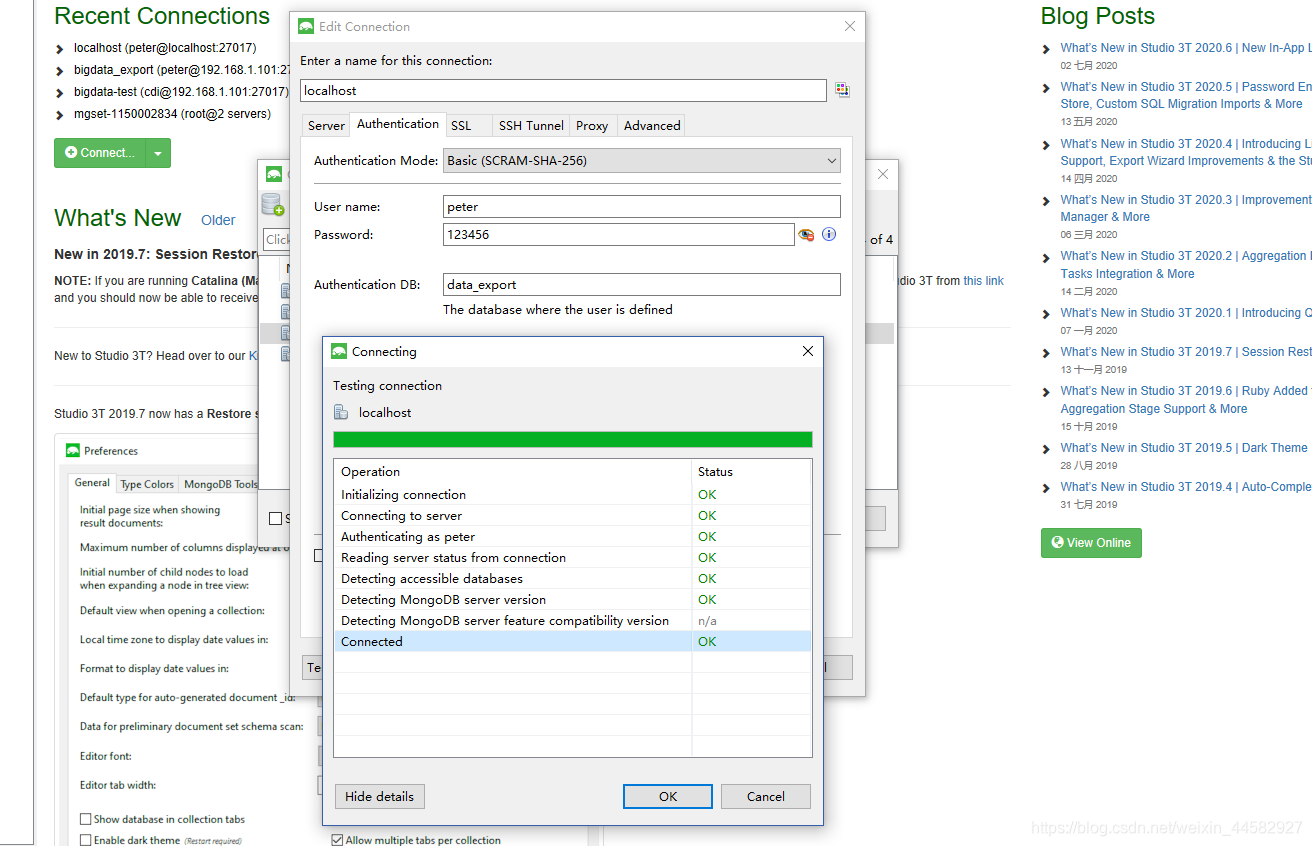The image size is (1312, 846).
Task: Expand the mgset-1150002834 recent connection chevron
Action: pyautogui.click(x=61, y=115)
